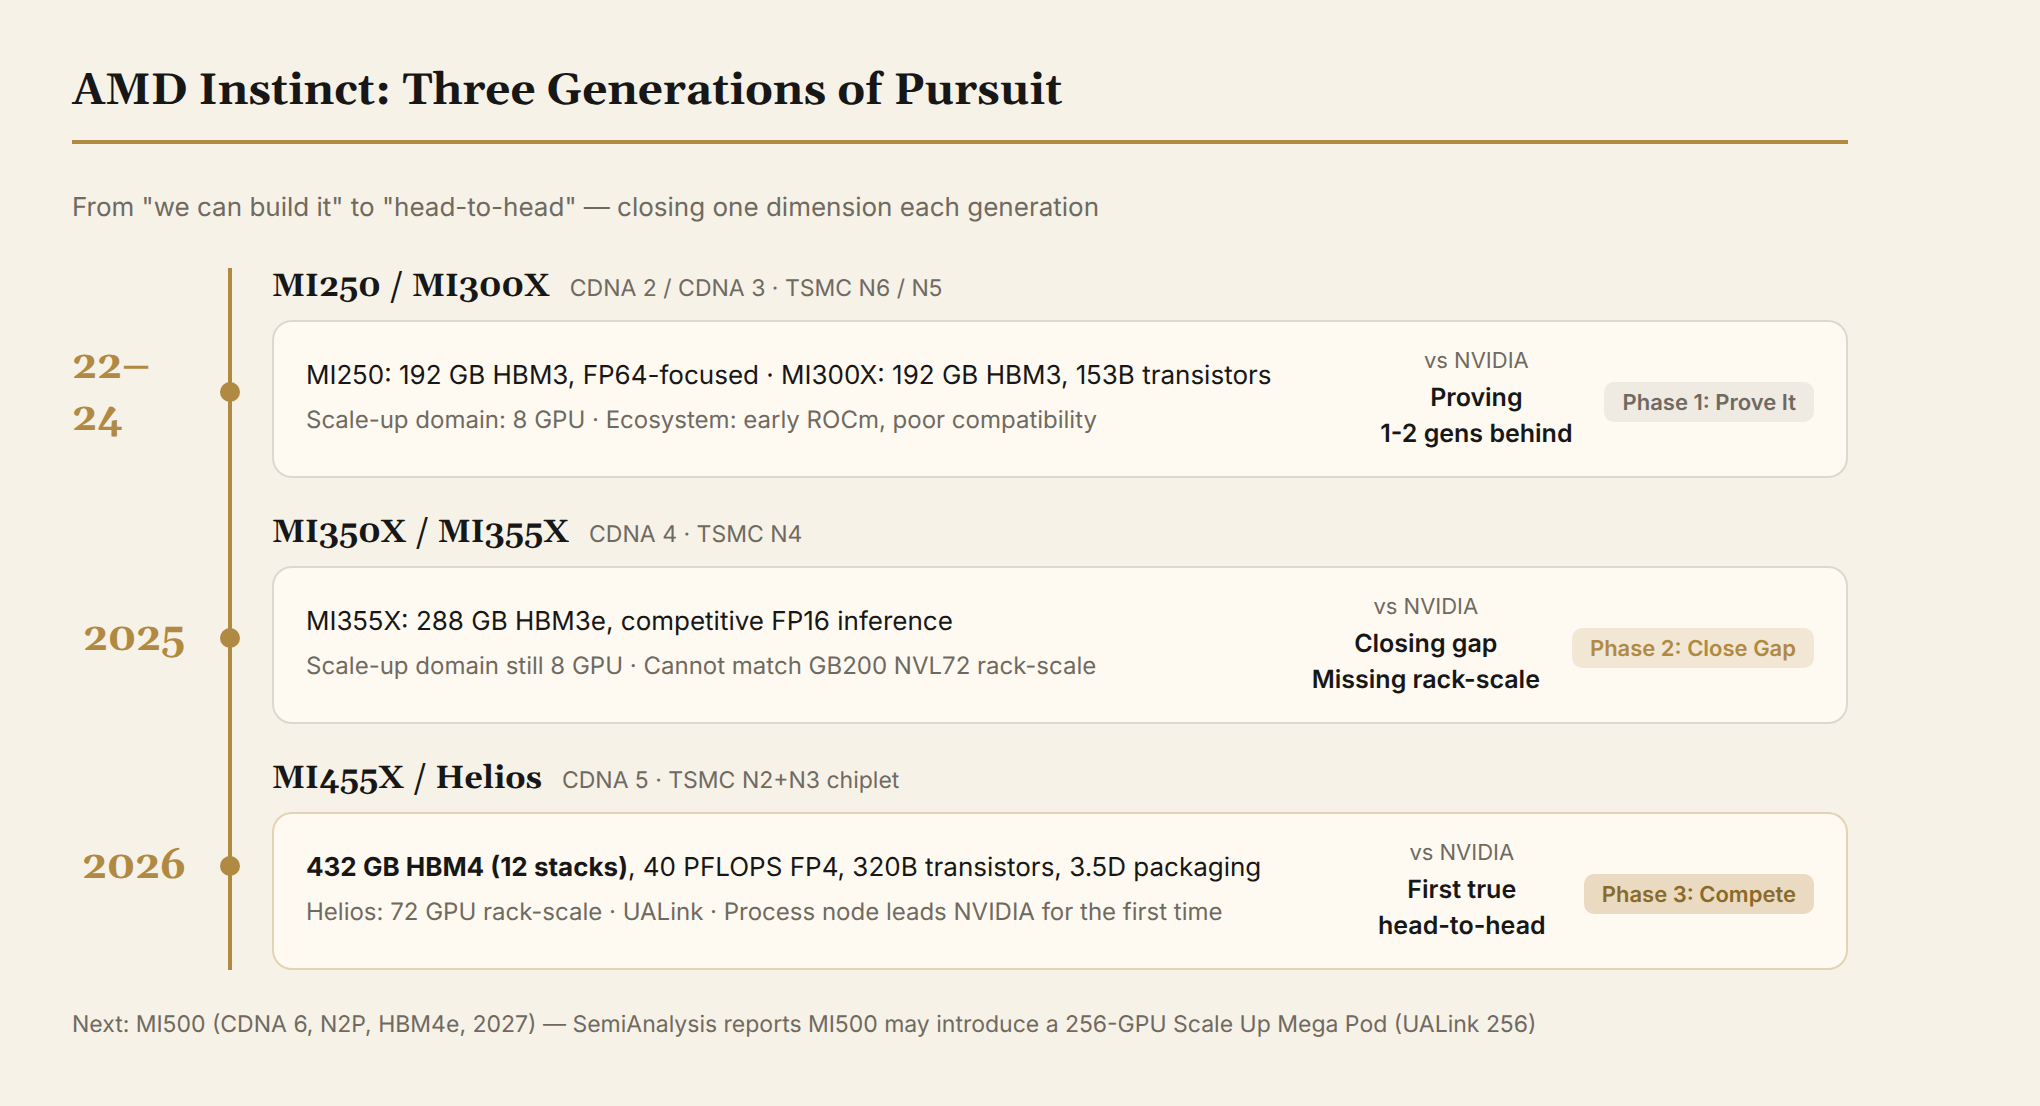2040x1106 pixels.
Task: Click the '2025' year label
Action: click(134, 639)
